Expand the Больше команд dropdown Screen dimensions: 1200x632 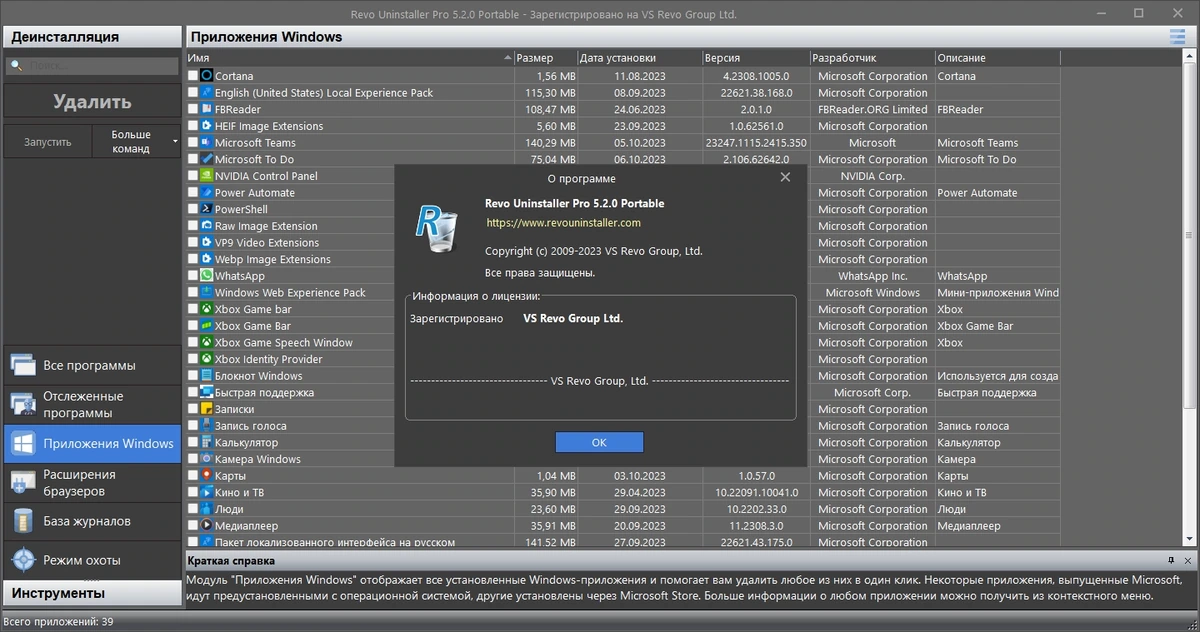pos(176,142)
